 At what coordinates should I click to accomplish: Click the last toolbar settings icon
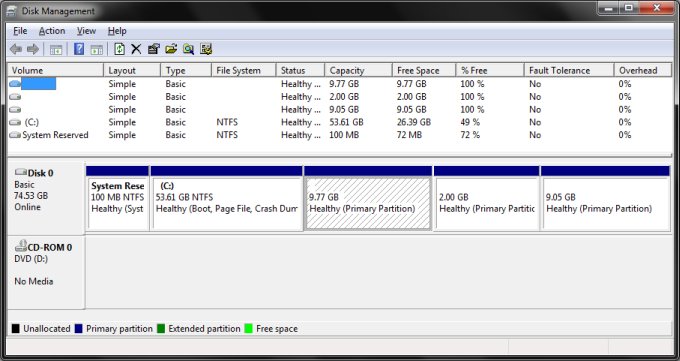click(x=206, y=49)
